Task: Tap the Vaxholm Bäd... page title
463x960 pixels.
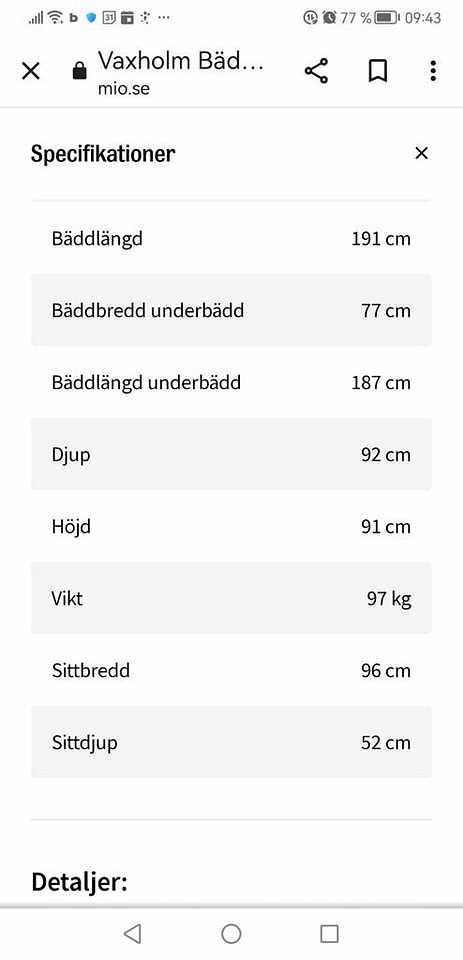Action: 181,61
